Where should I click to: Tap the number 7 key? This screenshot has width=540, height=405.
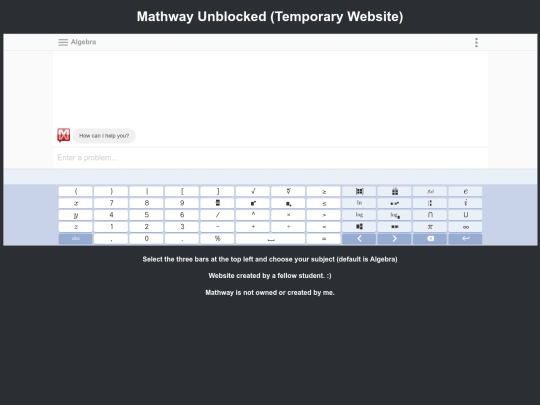tap(111, 203)
